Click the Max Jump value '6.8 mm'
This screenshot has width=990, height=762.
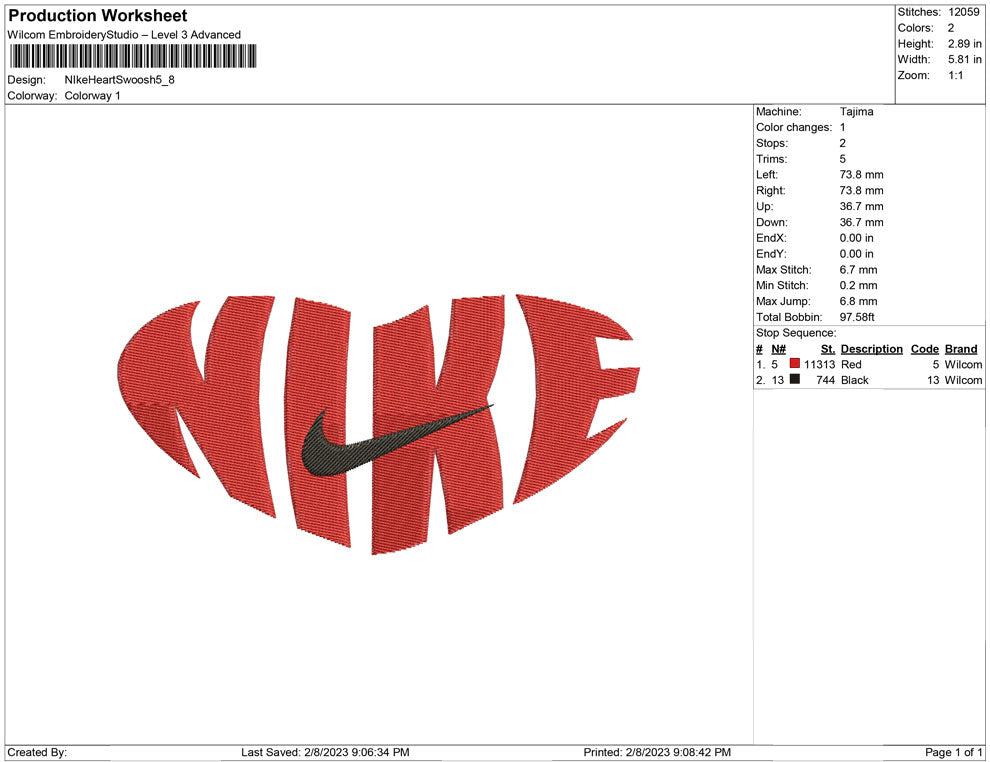[x=858, y=301]
